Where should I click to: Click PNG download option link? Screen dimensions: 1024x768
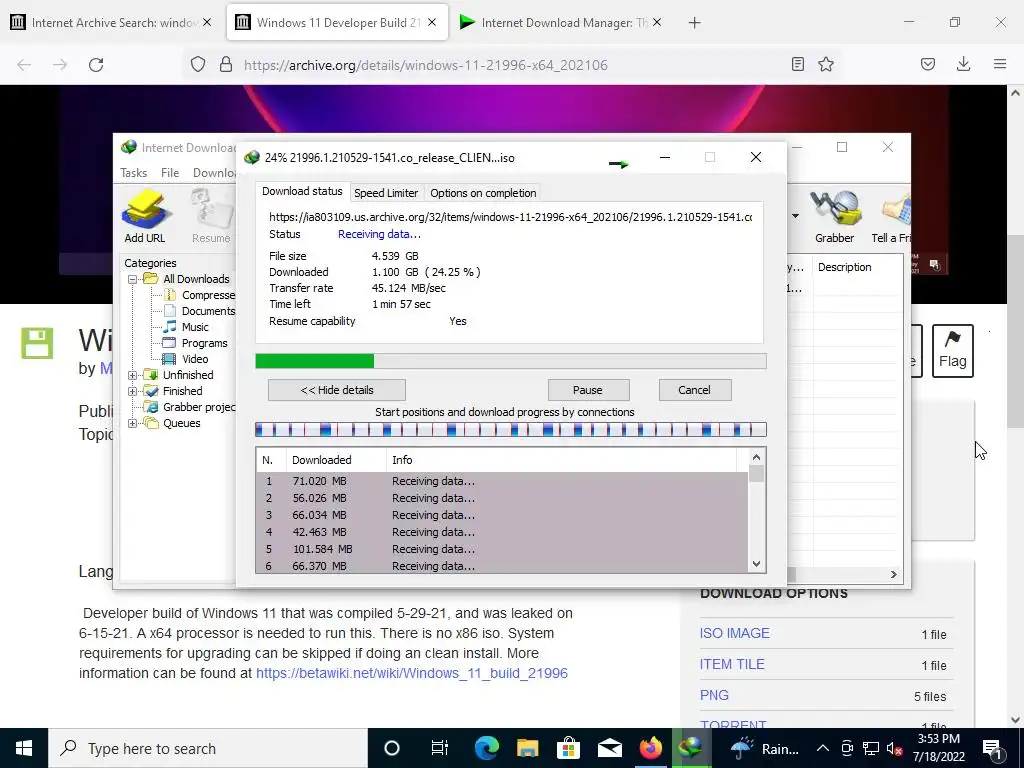pos(714,696)
